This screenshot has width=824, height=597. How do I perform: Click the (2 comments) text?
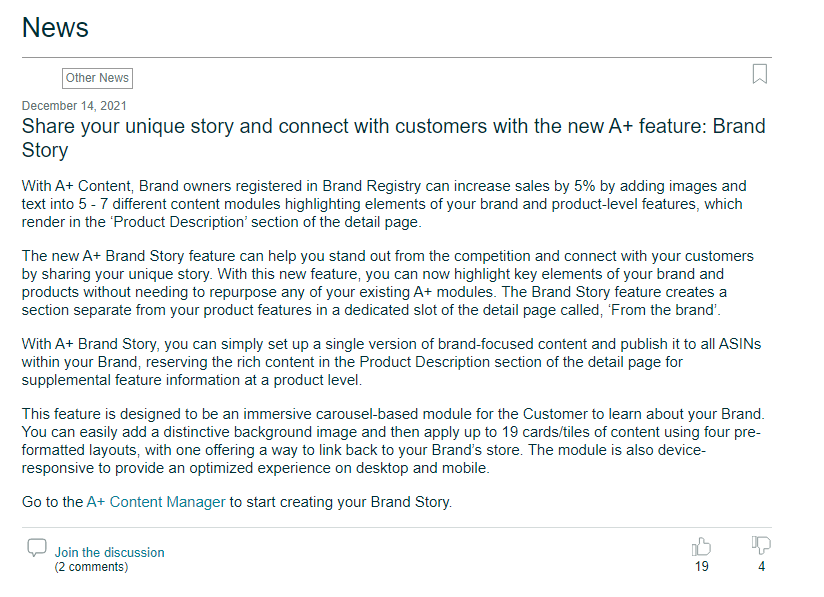click(91, 567)
